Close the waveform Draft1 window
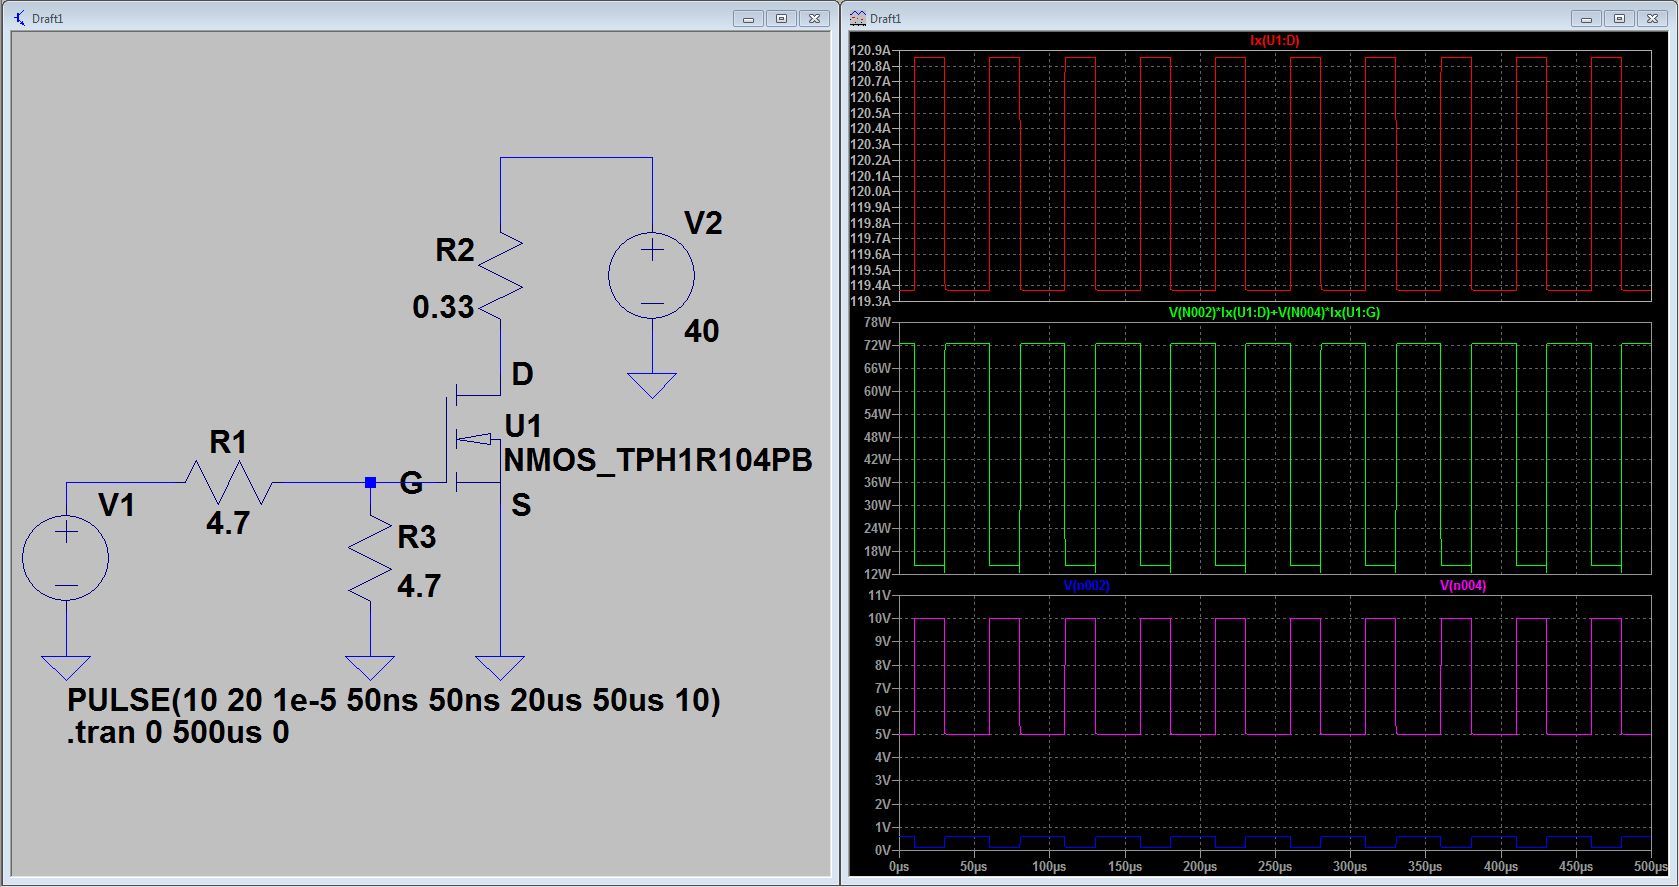 point(1653,18)
